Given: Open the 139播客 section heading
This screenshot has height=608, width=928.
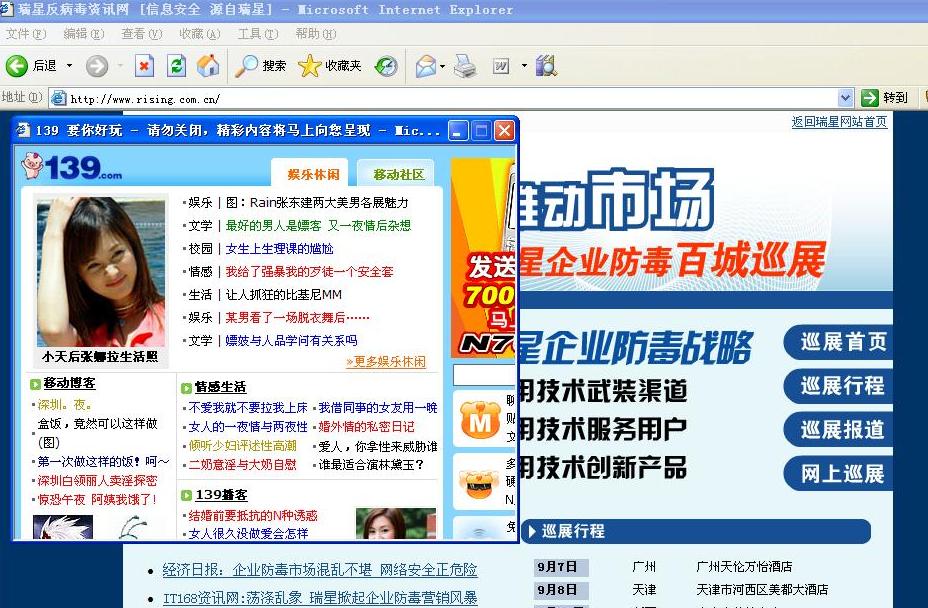Looking at the screenshot, I should (x=221, y=495).
